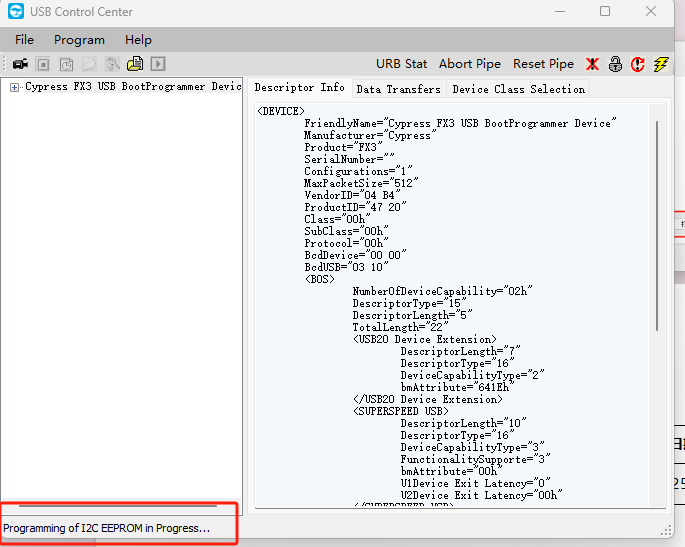Switch to the Device Class Selection tab
This screenshot has height=547, width=685.
coord(519,89)
